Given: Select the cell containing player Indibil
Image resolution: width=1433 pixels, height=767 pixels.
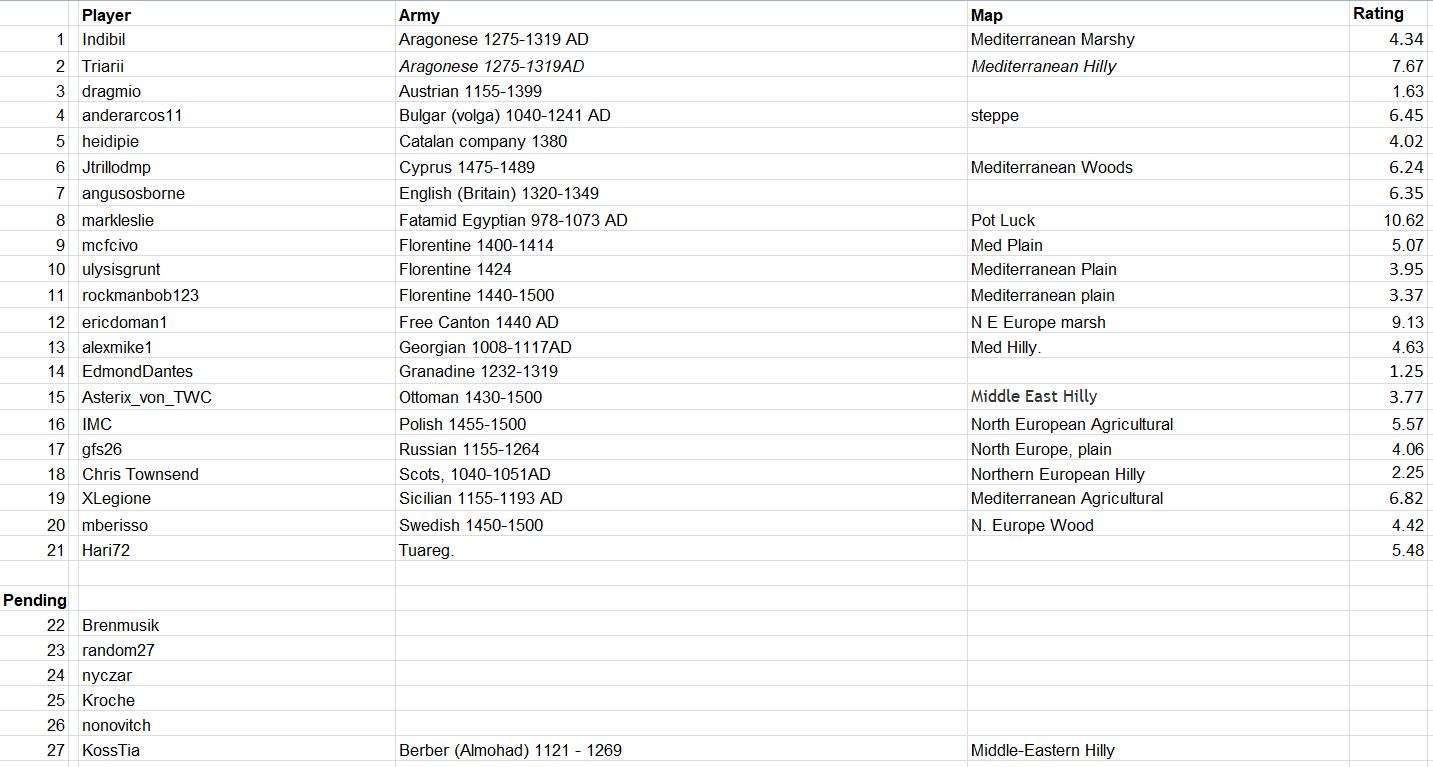Looking at the screenshot, I should (237, 39).
